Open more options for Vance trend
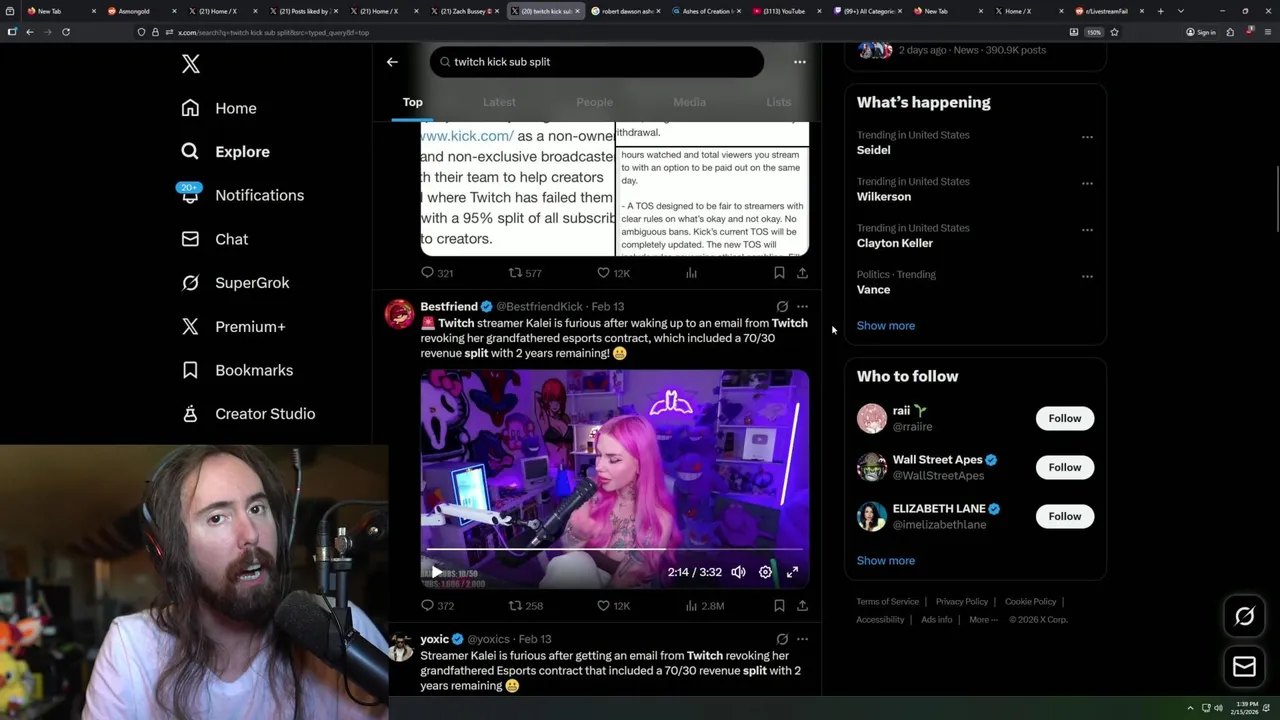 tap(1087, 277)
